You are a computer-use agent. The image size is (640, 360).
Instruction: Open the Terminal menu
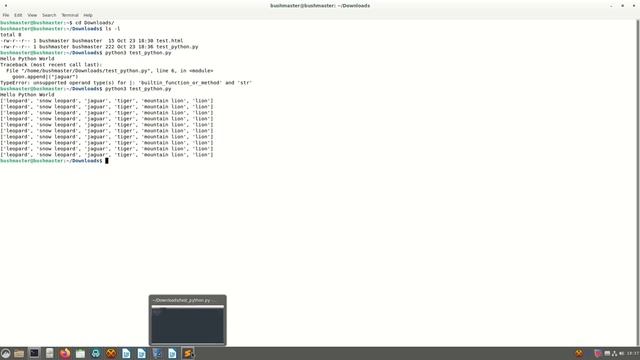(x=70, y=15)
